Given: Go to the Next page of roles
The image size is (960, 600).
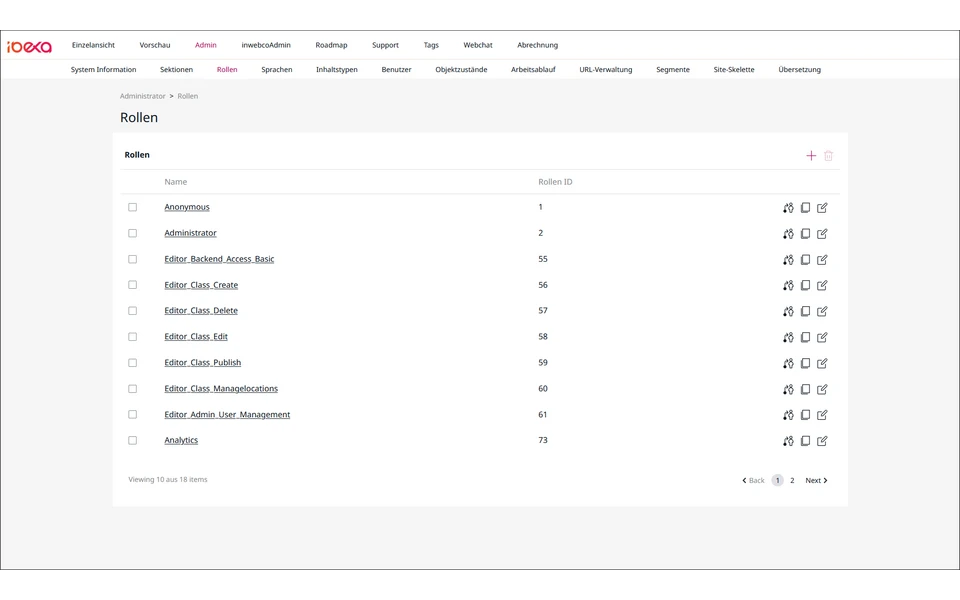Looking at the screenshot, I should point(816,481).
